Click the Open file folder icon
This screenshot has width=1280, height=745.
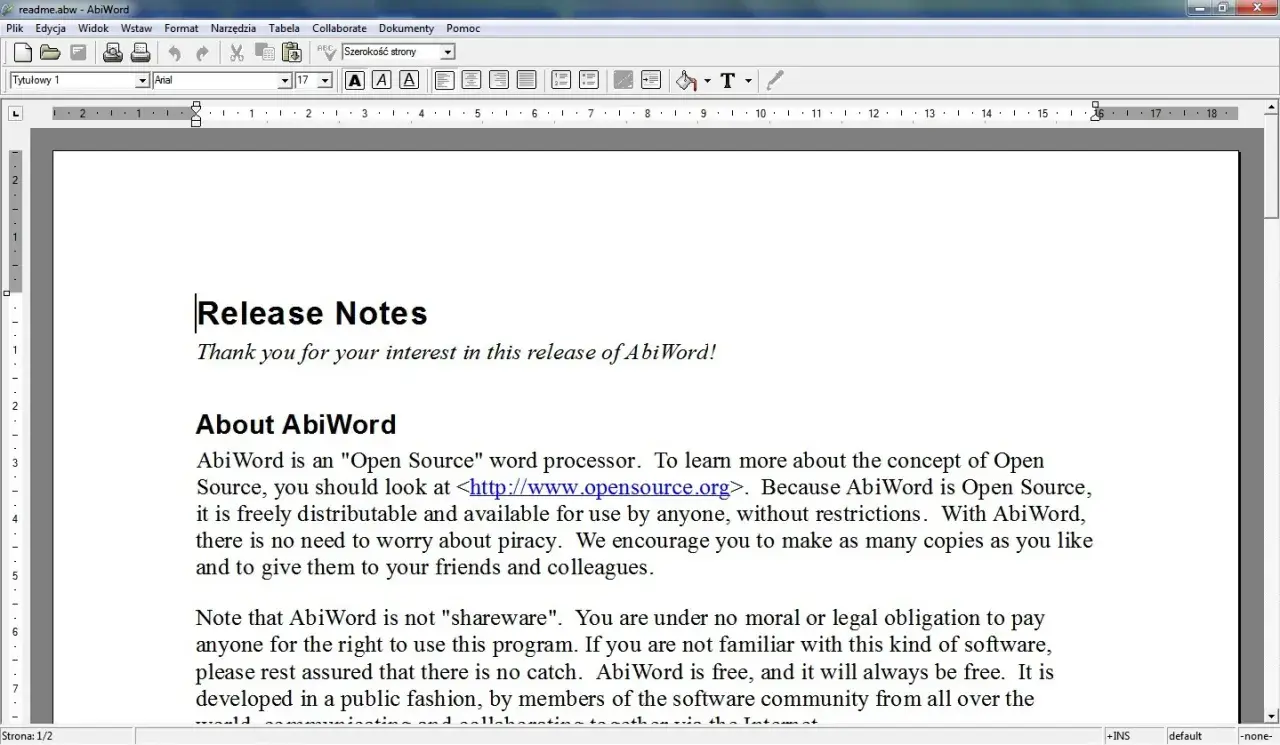click(x=50, y=52)
